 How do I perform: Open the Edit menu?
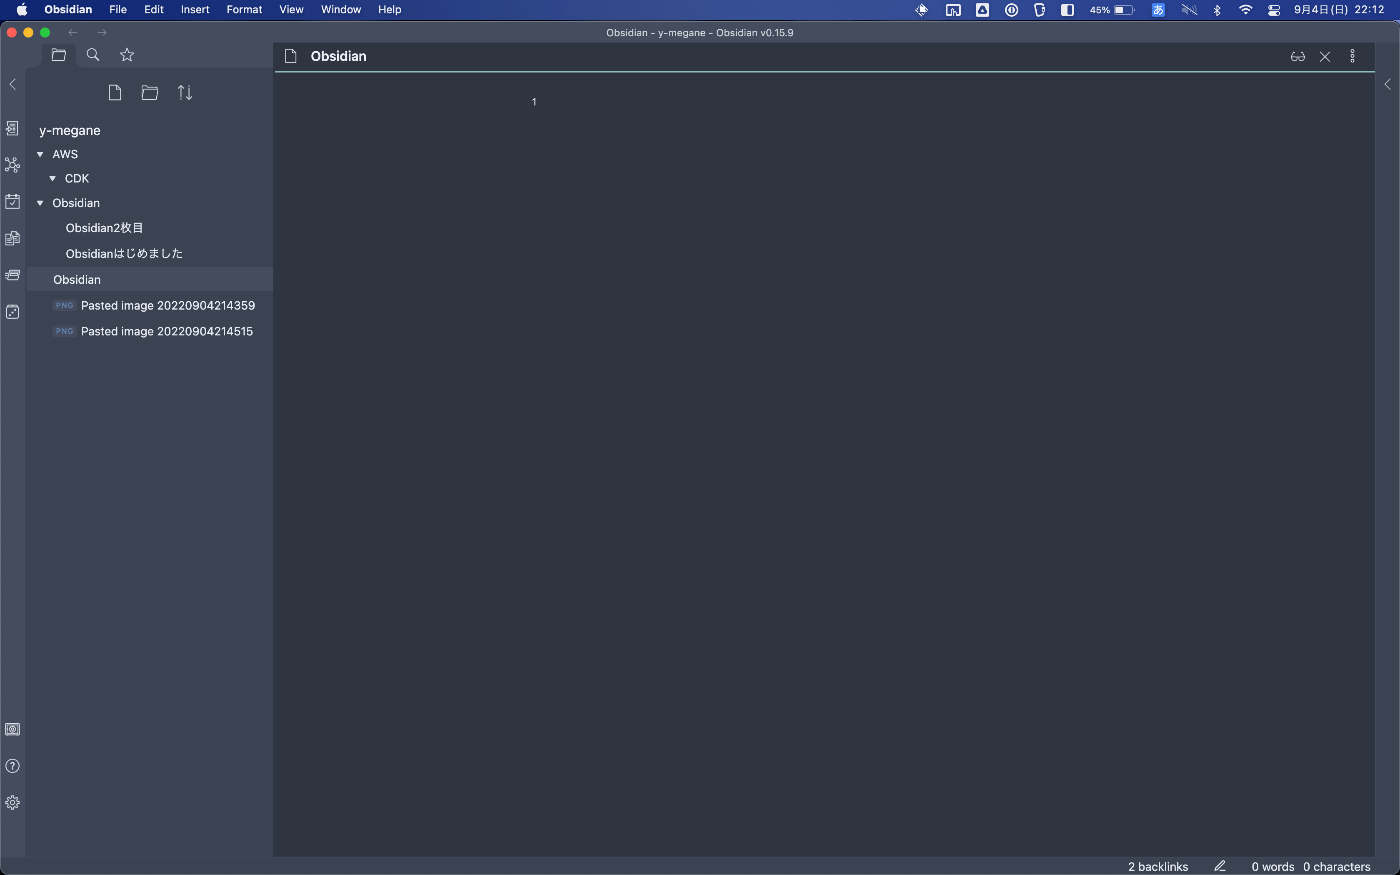pyautogui.click(x=154, y=9)
